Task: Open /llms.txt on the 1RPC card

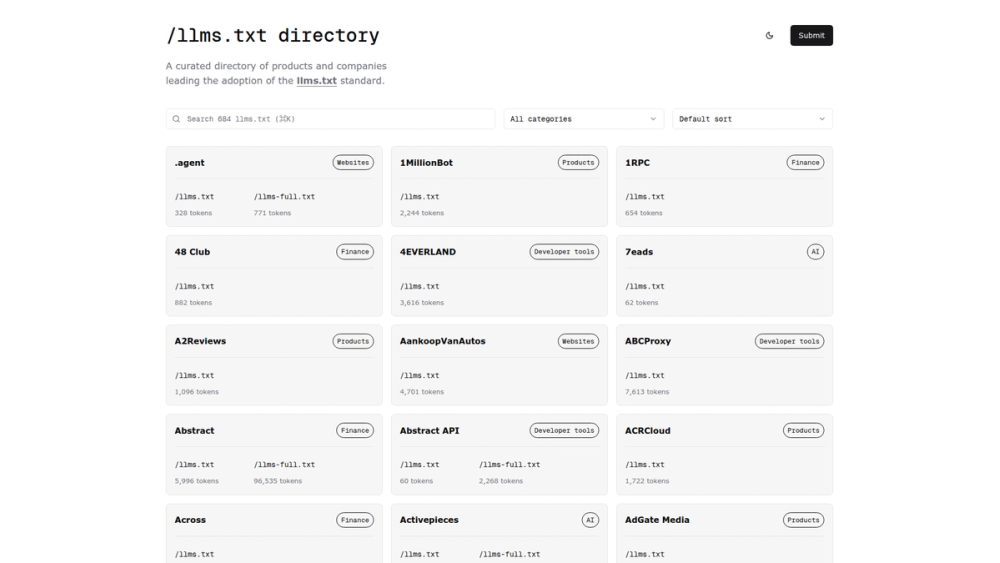Action: [x=645, y=197]
